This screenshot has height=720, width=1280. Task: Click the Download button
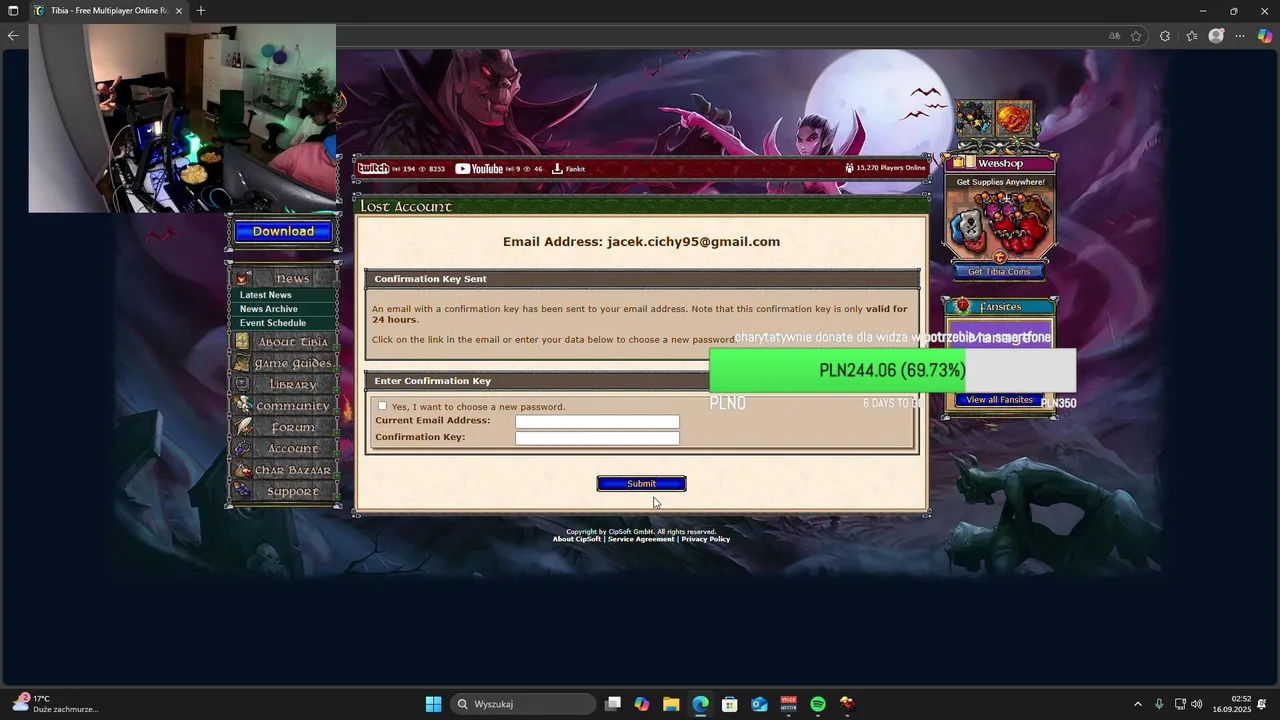[x=283, y=231]
